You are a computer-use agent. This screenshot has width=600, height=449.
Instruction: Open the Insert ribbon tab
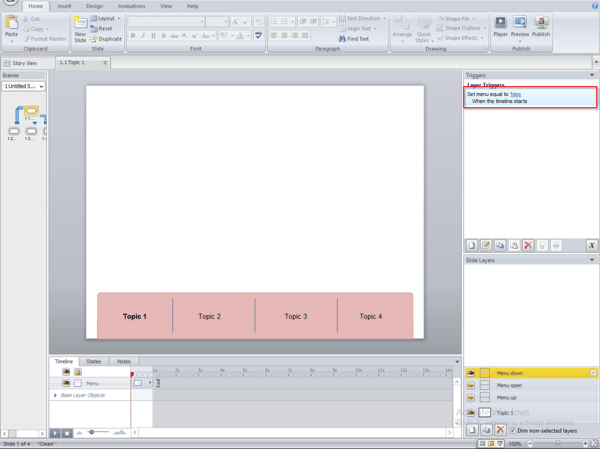[x=64, y=6]
